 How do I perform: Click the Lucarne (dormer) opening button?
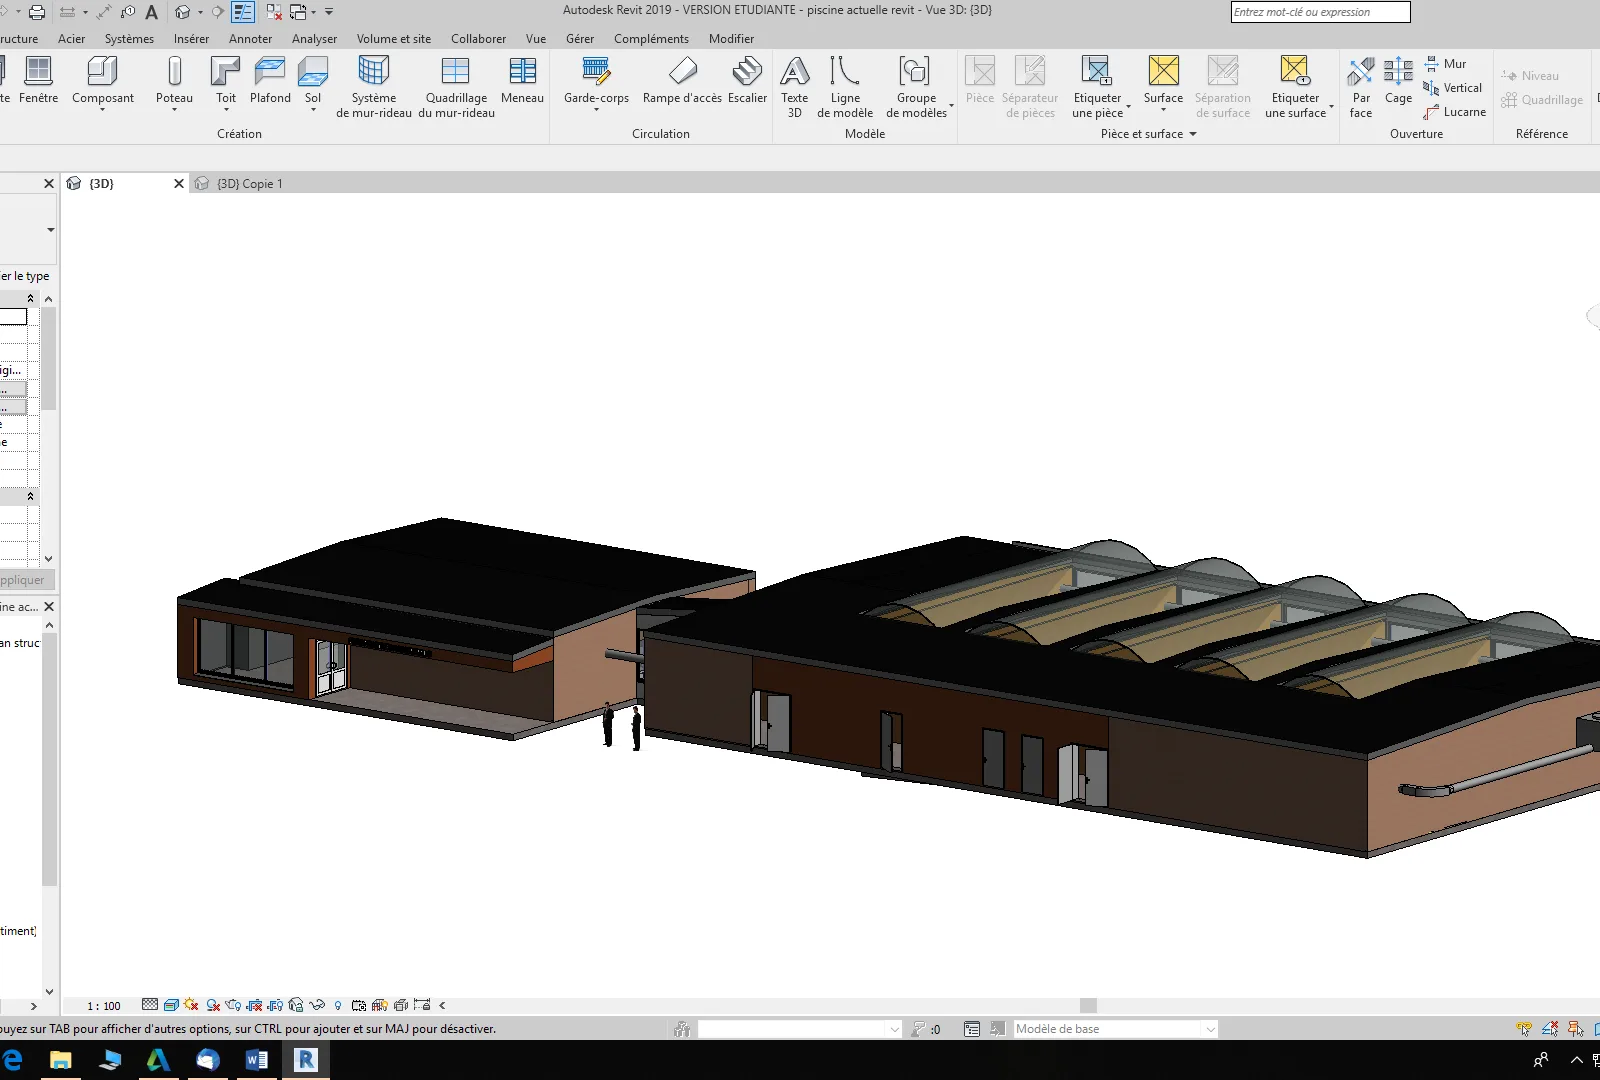[x=1454, y=112]
